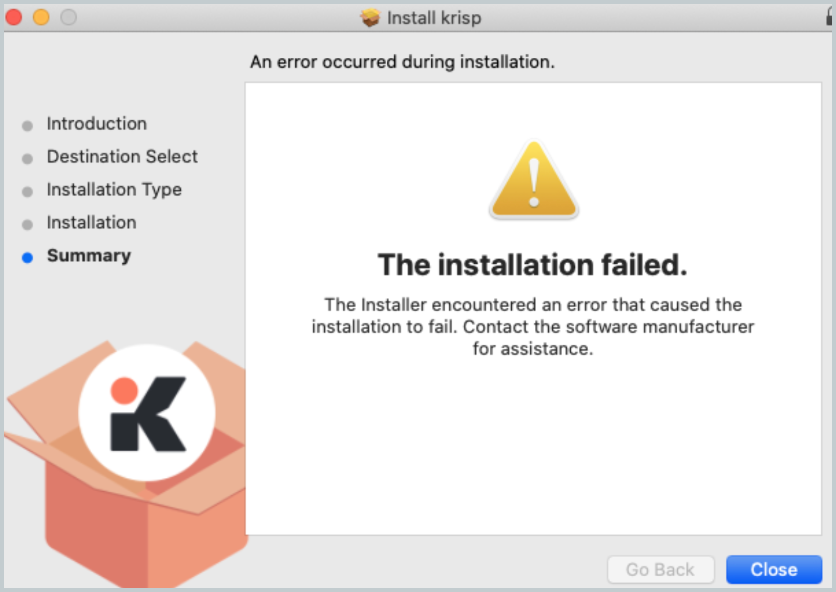The image size is (836, 592).
Task: Click the gray bullet beside Installation
Action: [x=27, y=225]
